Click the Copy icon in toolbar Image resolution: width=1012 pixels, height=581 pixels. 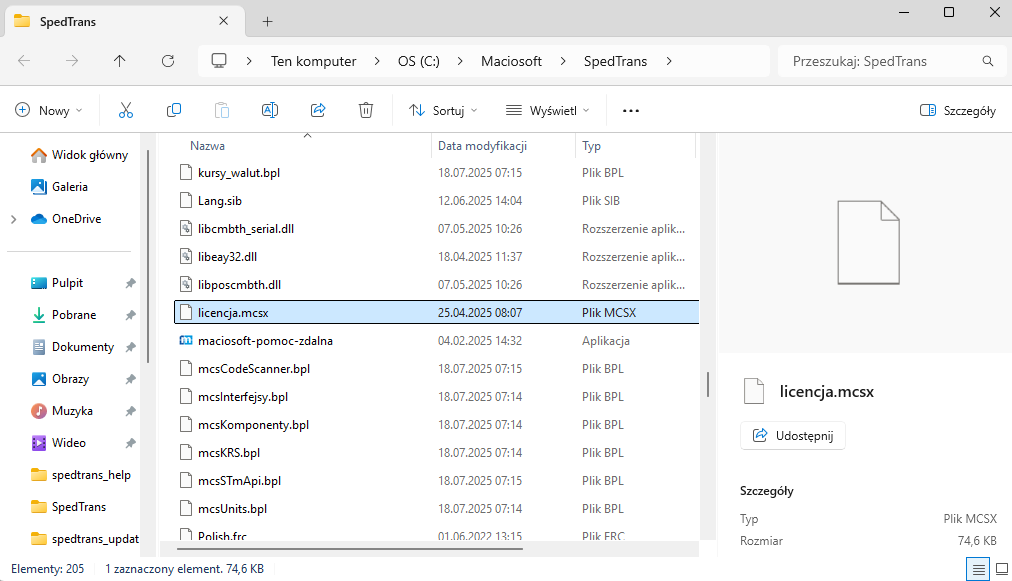pos(174,110)
